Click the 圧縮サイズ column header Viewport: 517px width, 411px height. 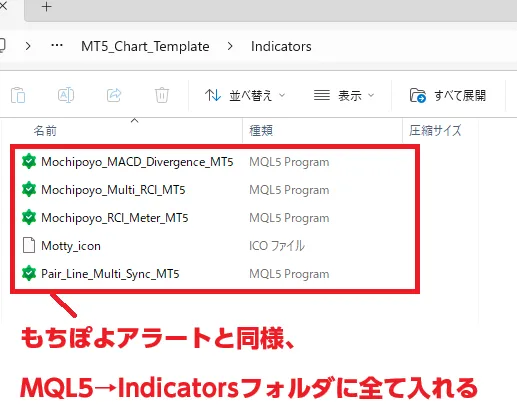tap(435, 131)
